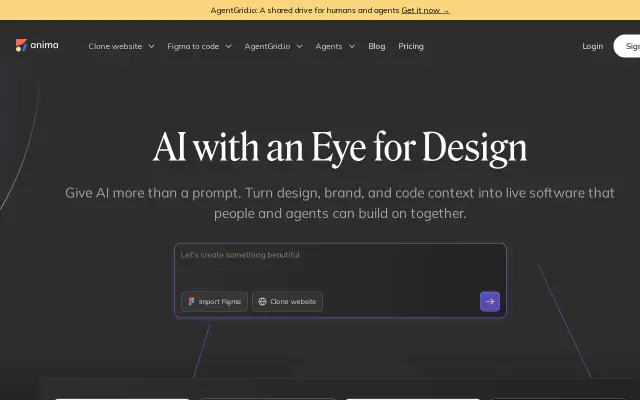
Task: Click the Import Figma button
Action: (214, 302)
